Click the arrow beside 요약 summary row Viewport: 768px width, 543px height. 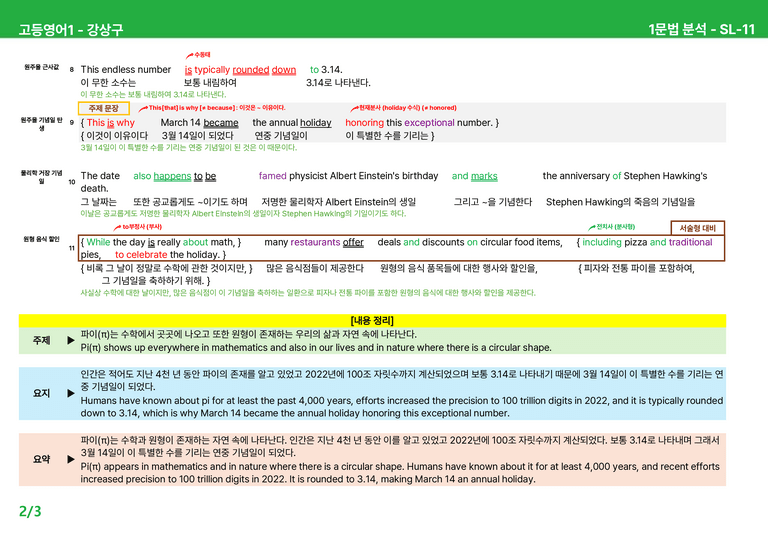tap(71, 459)
